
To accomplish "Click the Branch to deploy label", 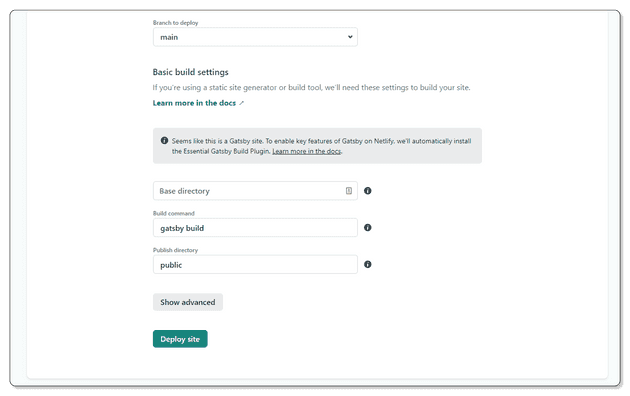I will click(176, 23).
